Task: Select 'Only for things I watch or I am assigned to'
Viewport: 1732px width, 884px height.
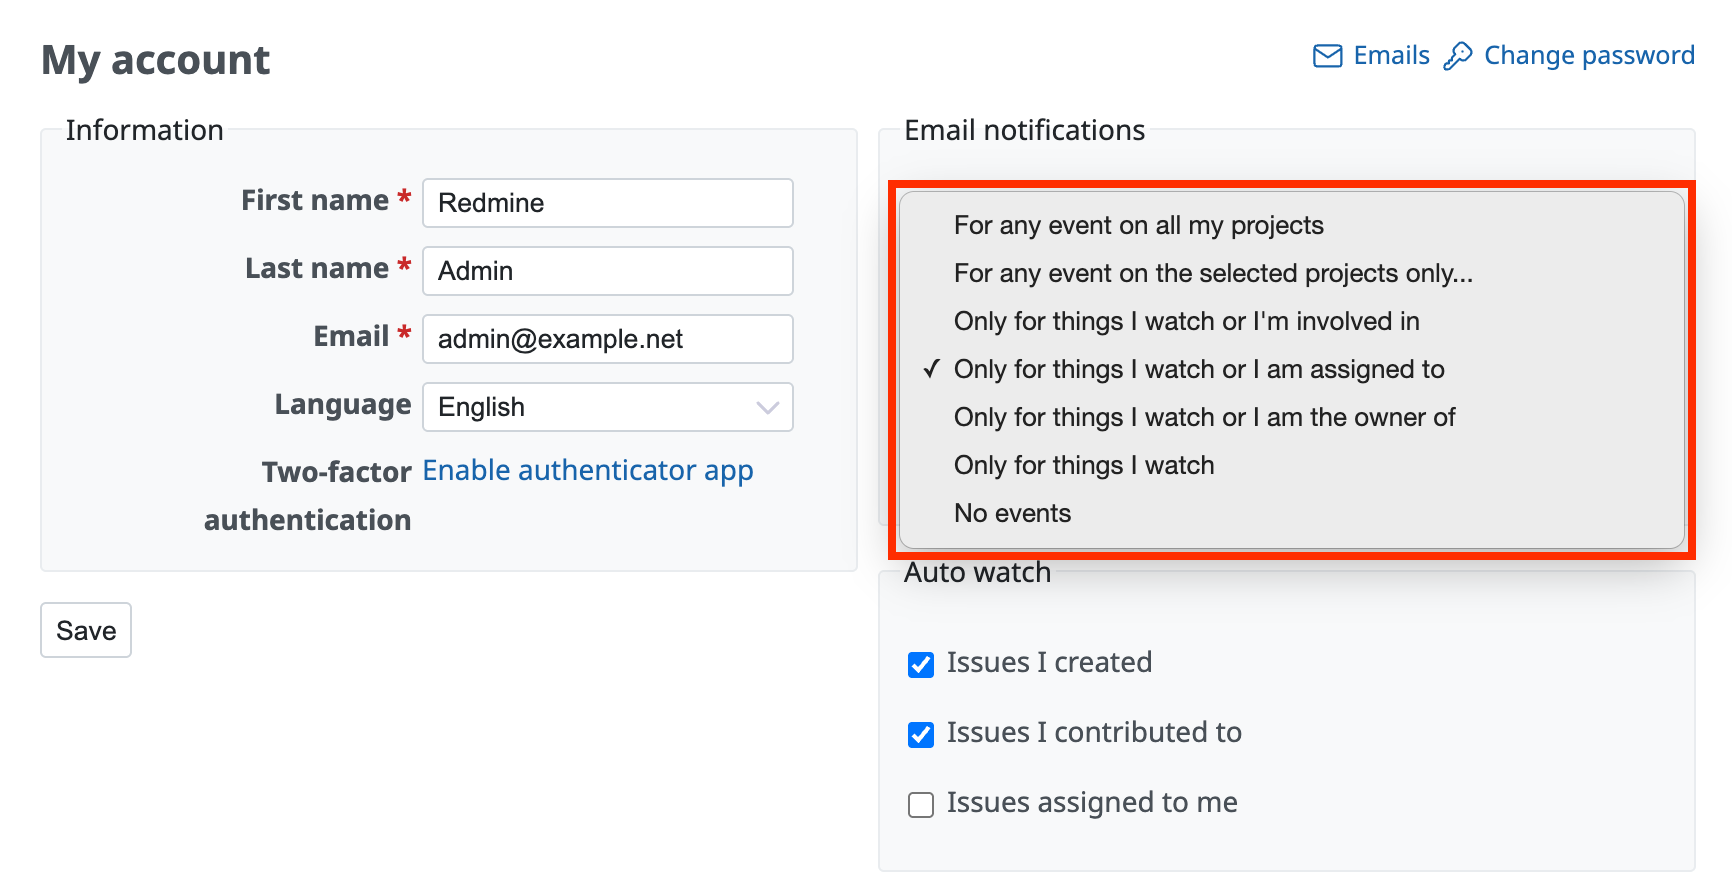Action: pos(1291,369)
